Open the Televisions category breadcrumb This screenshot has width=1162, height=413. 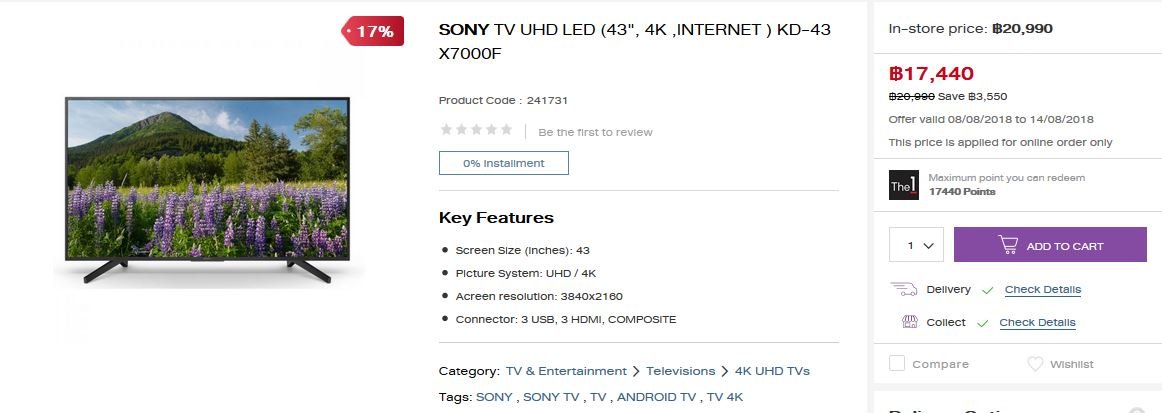coord(680,371)
